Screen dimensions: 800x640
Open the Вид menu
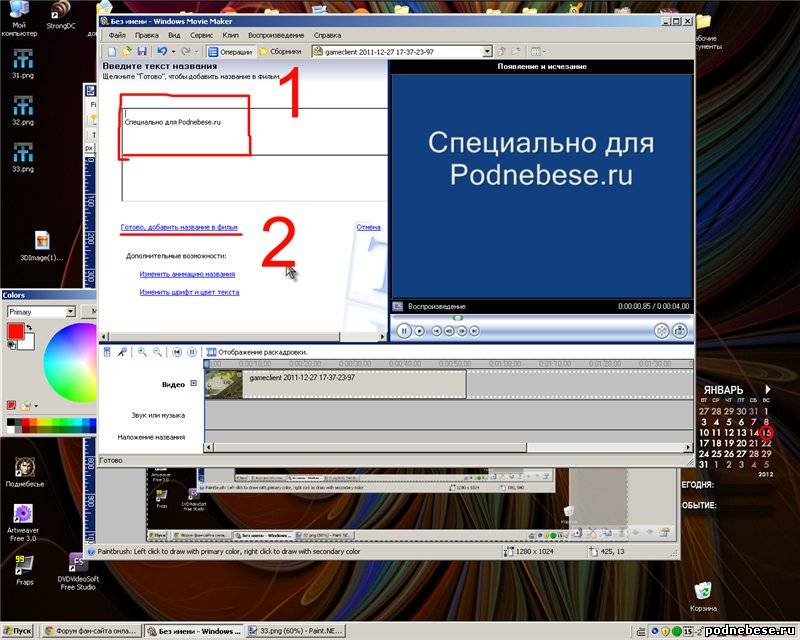click(x=174, y=35)
